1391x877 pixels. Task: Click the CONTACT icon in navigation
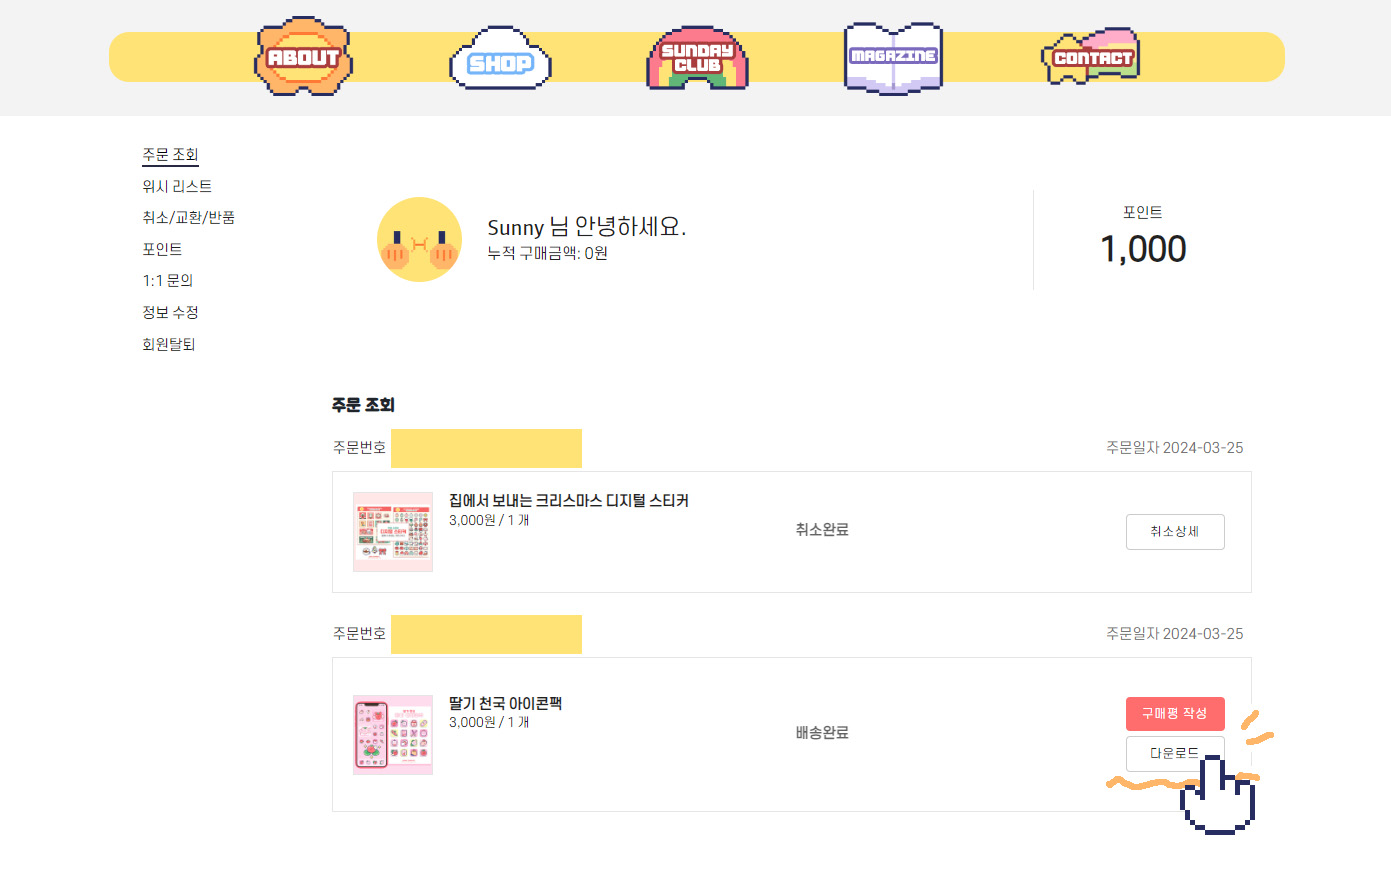pyautogui.click(x=1091, y=57)
